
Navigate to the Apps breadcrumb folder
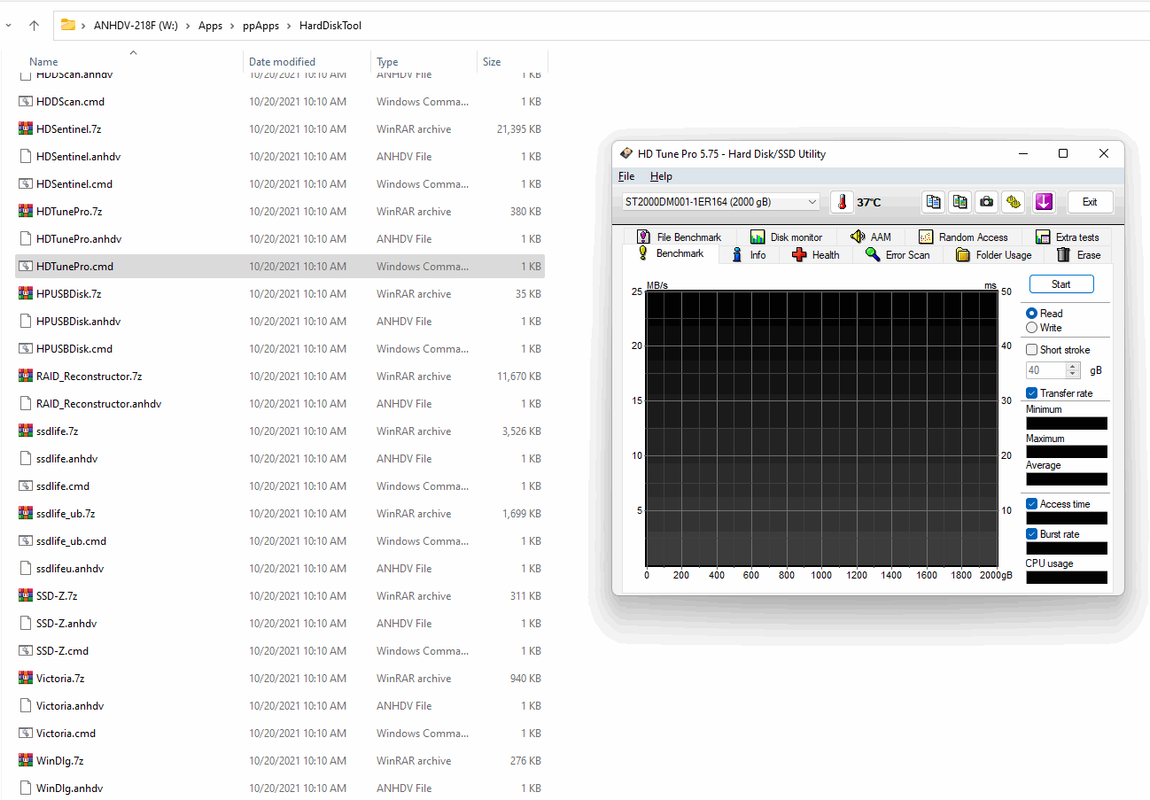click(210, 26)
